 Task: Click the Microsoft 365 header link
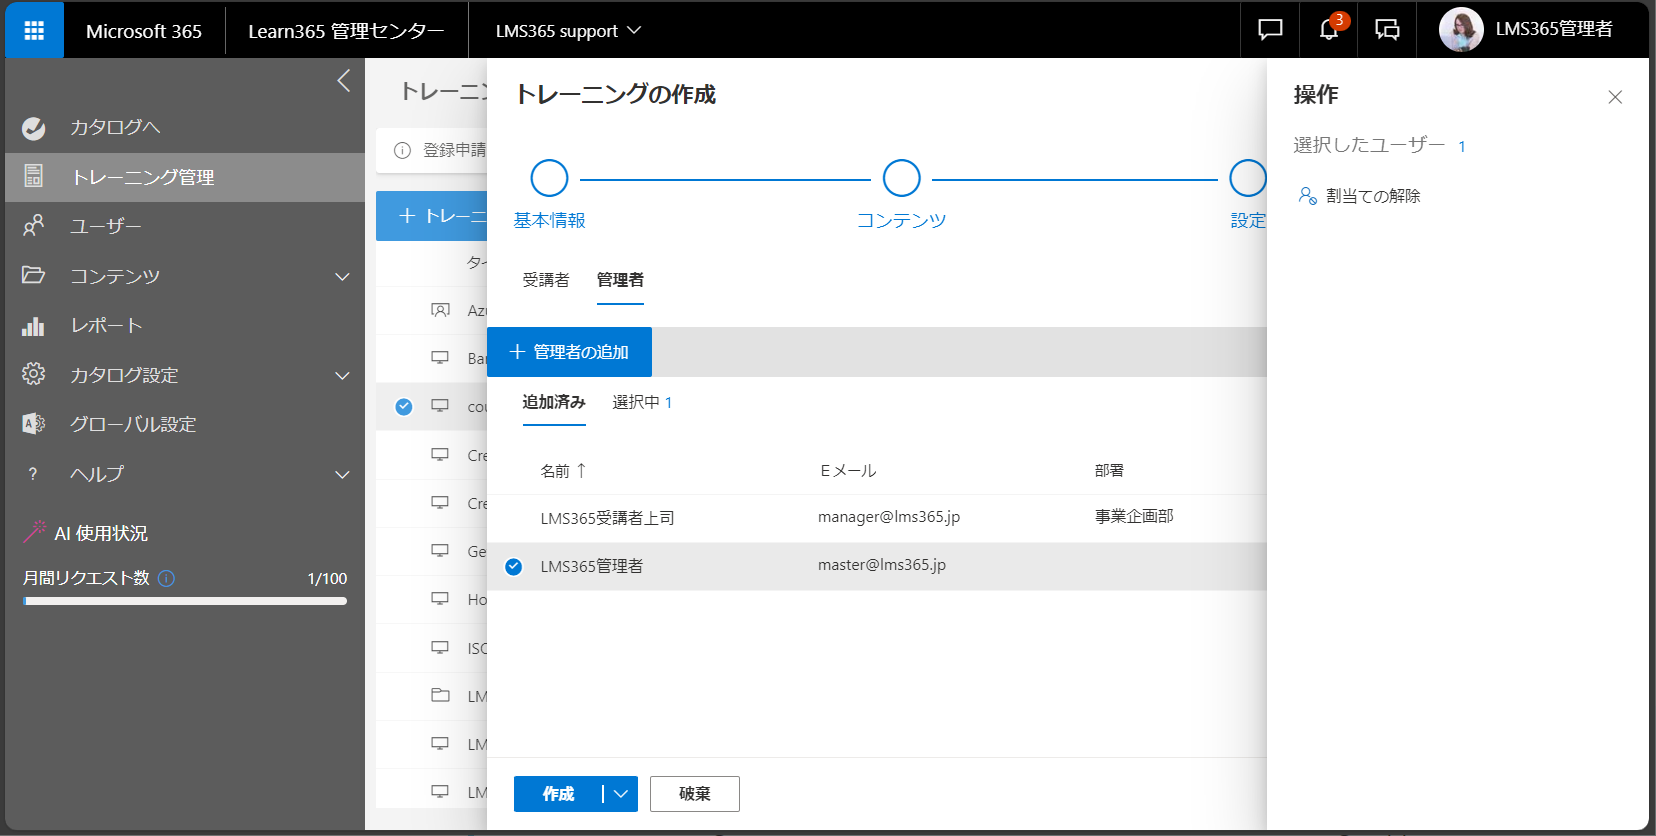(x=144, y=31)
